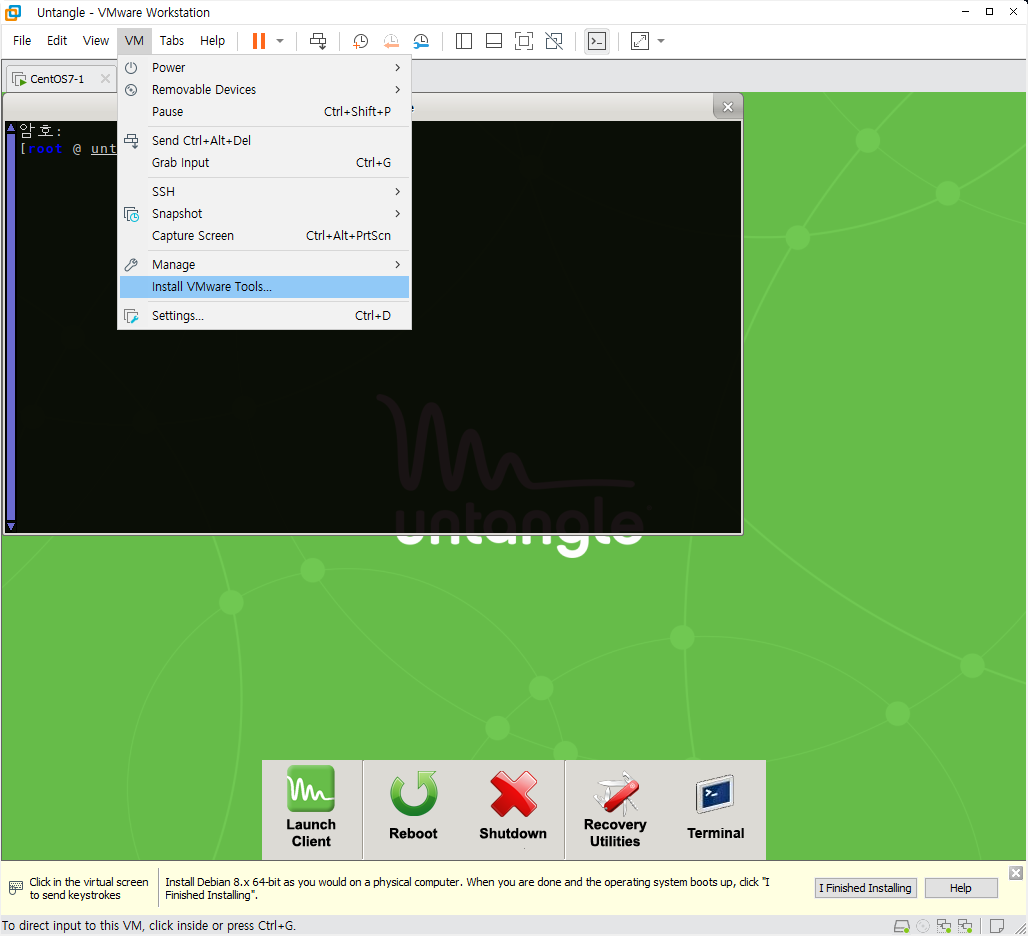Open the Help menu
This screenshot has width=1028, height=936.
(212, 41)
